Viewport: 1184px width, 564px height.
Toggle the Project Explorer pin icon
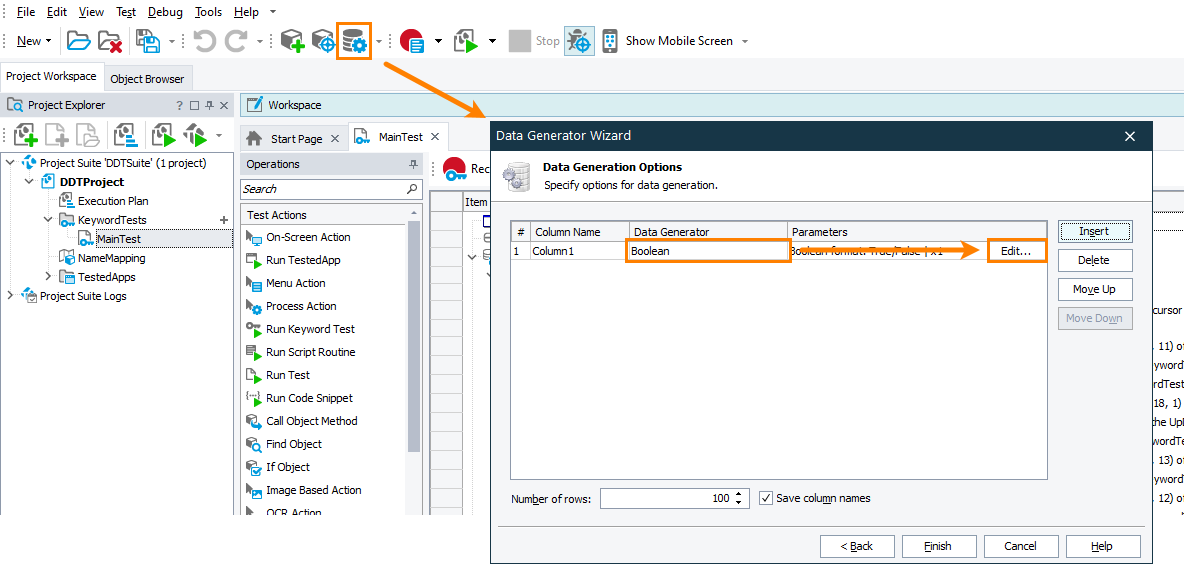click(x=210, y=105)
